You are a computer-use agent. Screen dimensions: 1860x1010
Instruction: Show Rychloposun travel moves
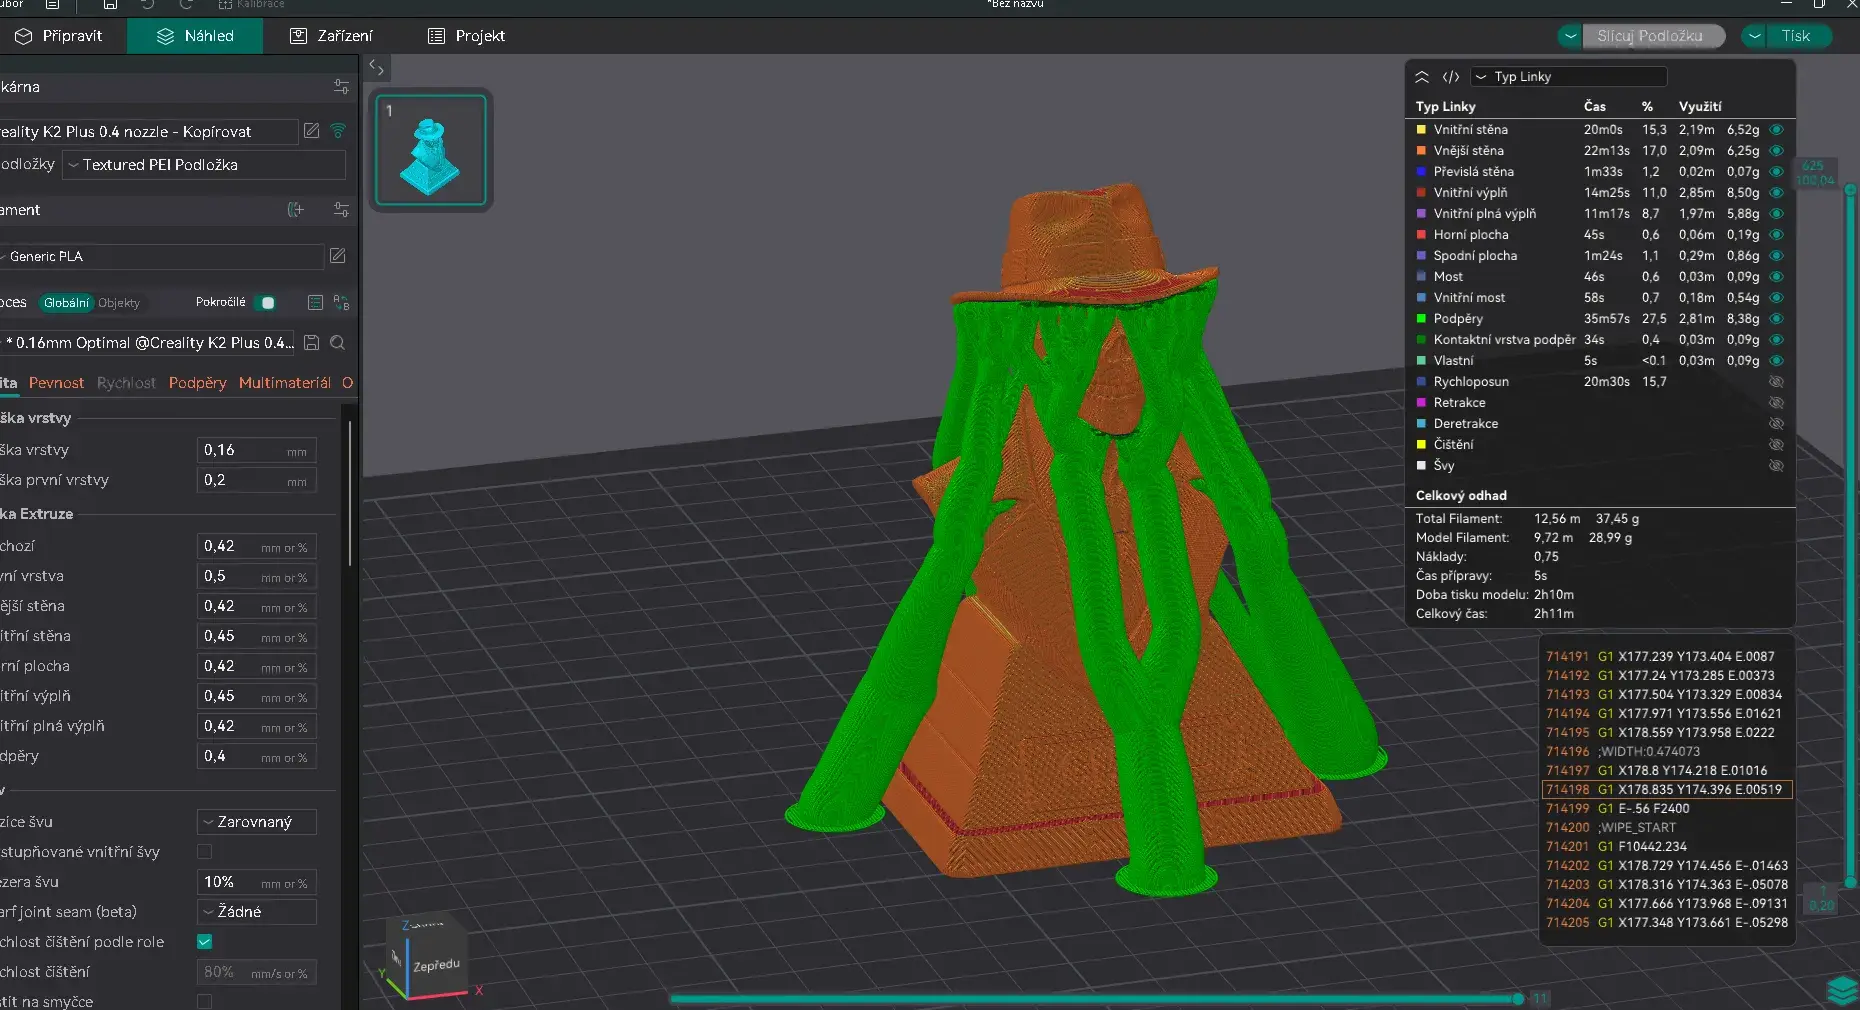click(x=1776, y=382)
